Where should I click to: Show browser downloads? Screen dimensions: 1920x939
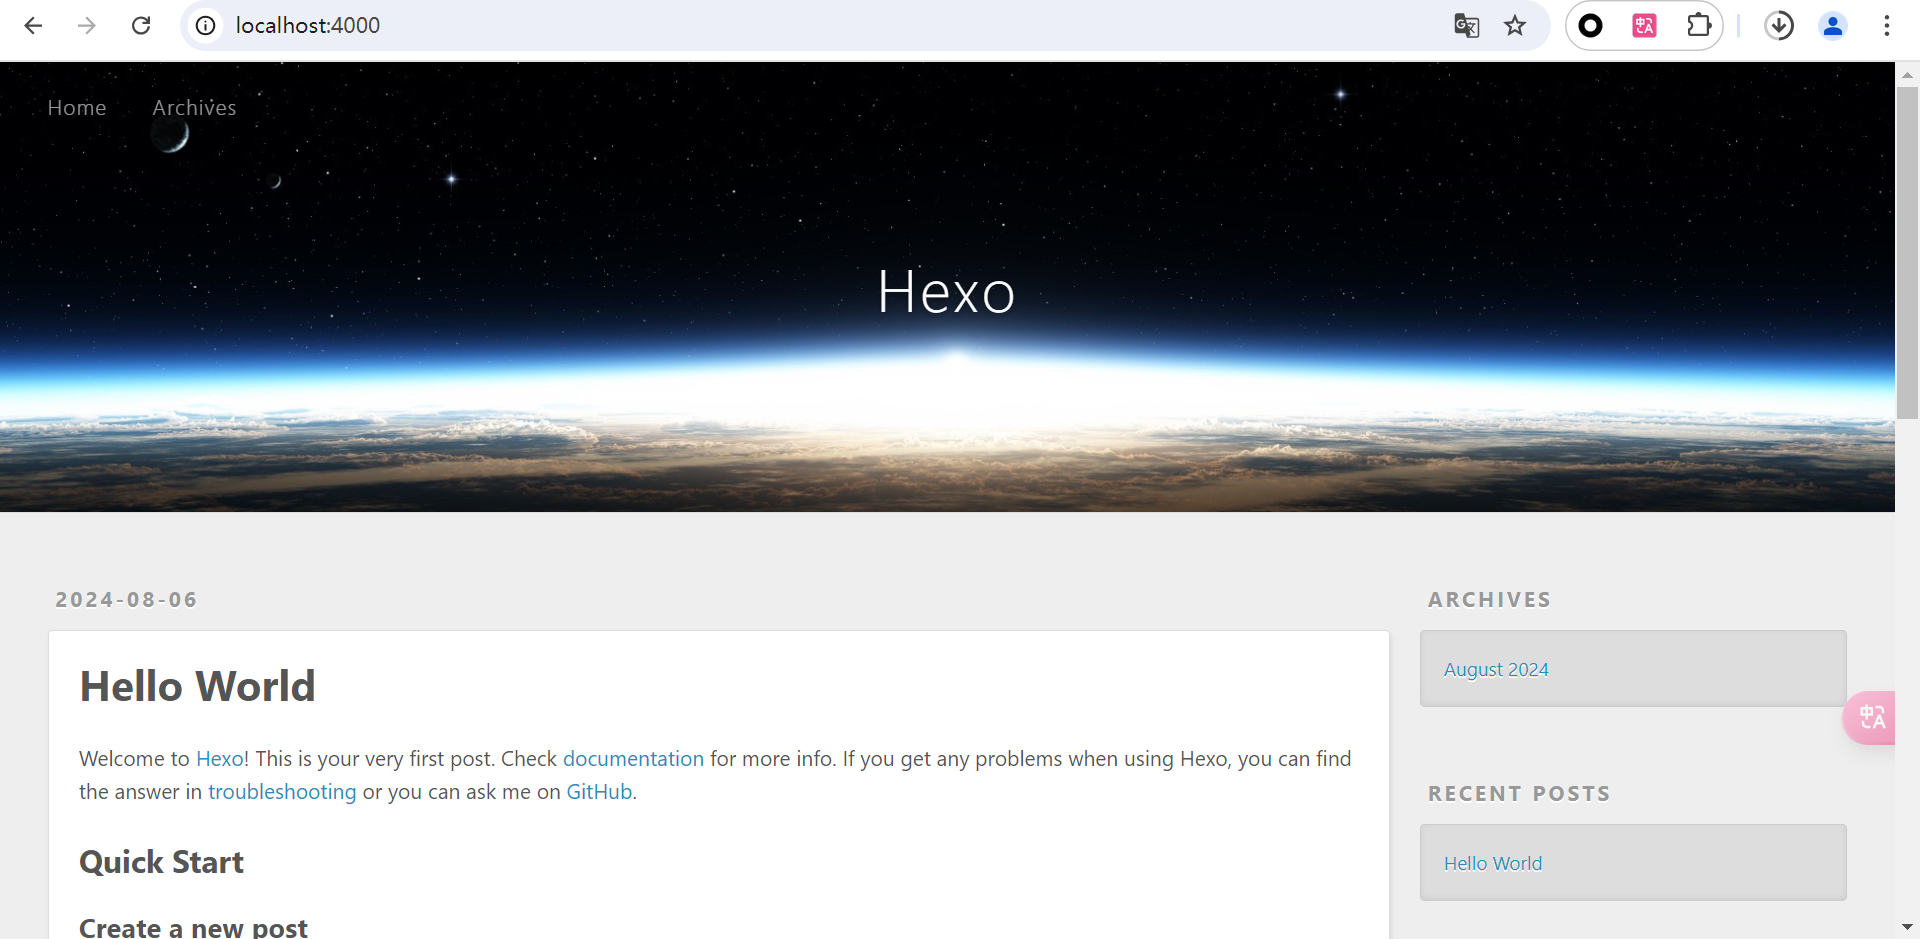(x=1779, y=26)
